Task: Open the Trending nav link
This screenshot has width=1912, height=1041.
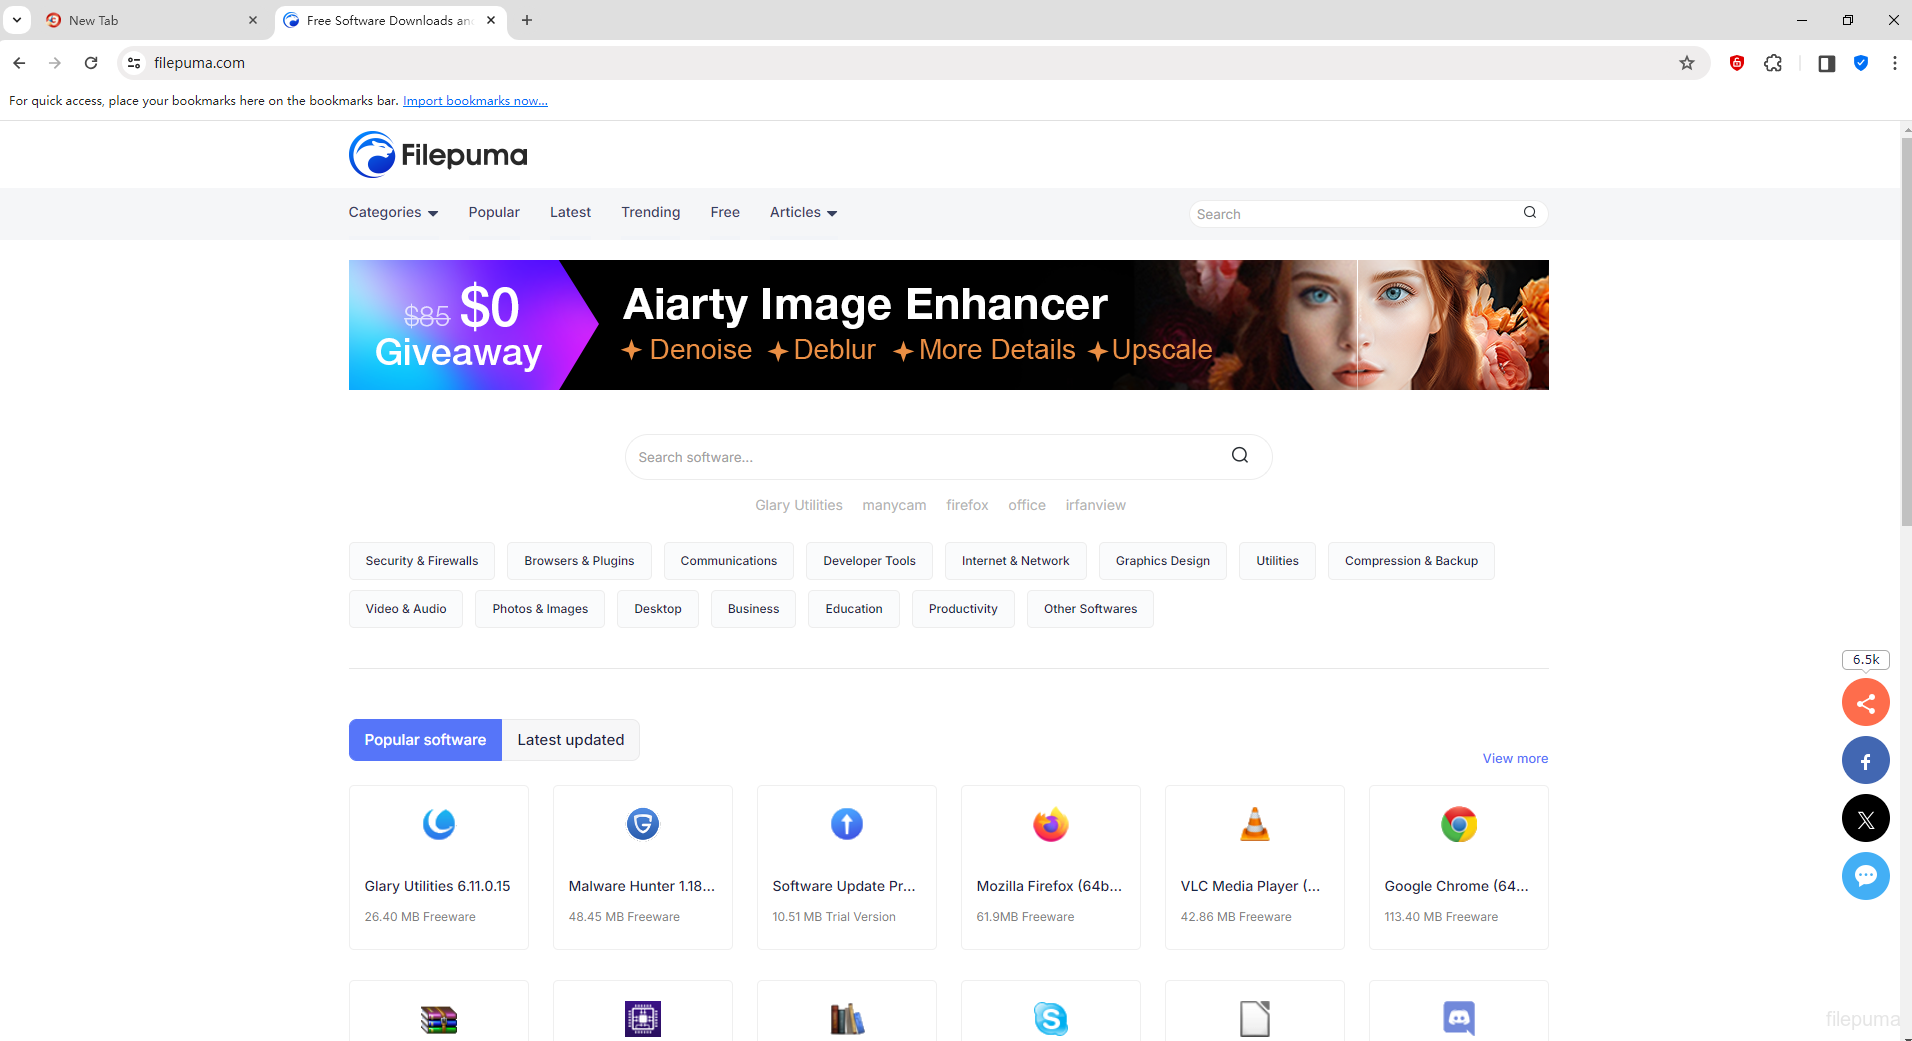Action: pyautogui.click(x=650, y=212)
